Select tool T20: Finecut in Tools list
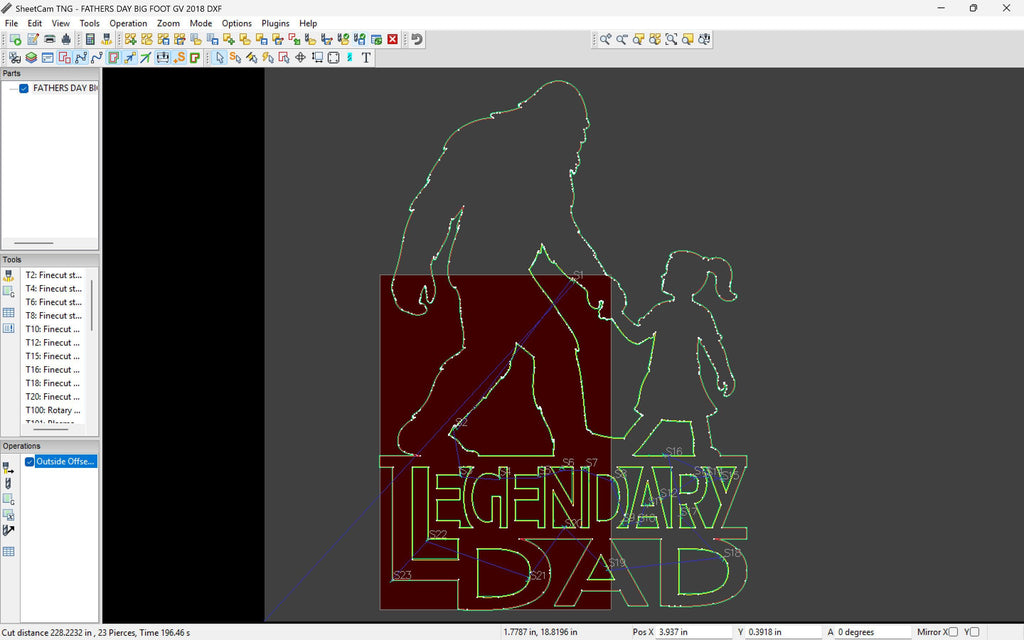 point(52,396)
